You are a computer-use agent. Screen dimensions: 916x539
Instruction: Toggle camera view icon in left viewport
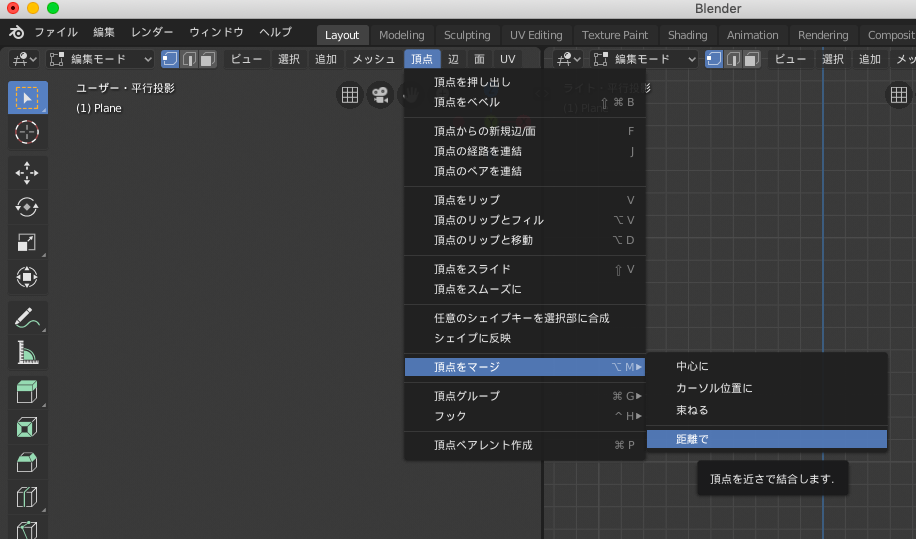point(380,95)
